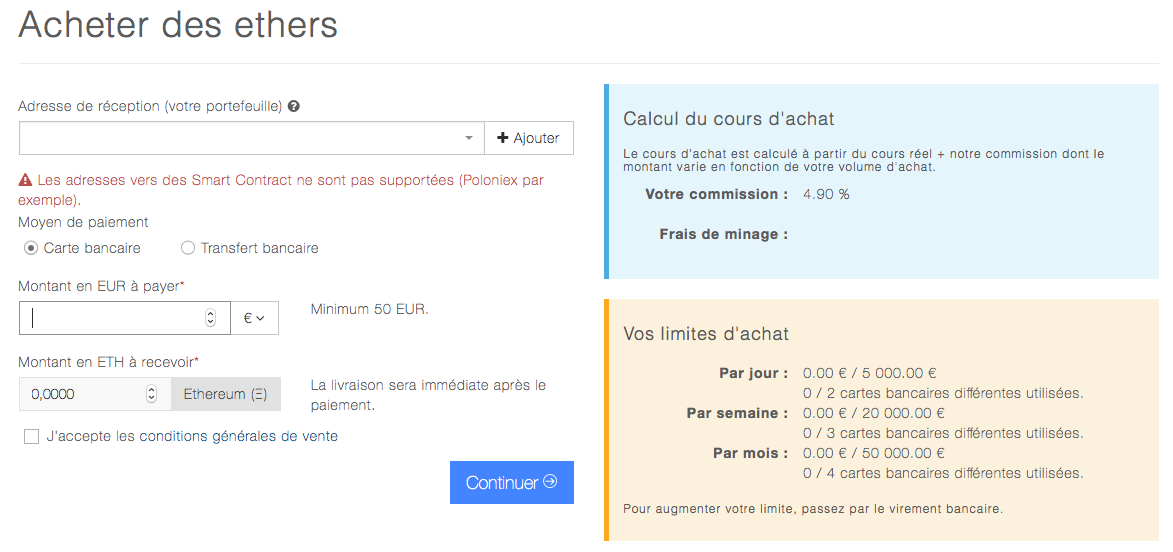
Task: Click the help question mark icon
Action: pyautogui.click(x=294, y=107)
